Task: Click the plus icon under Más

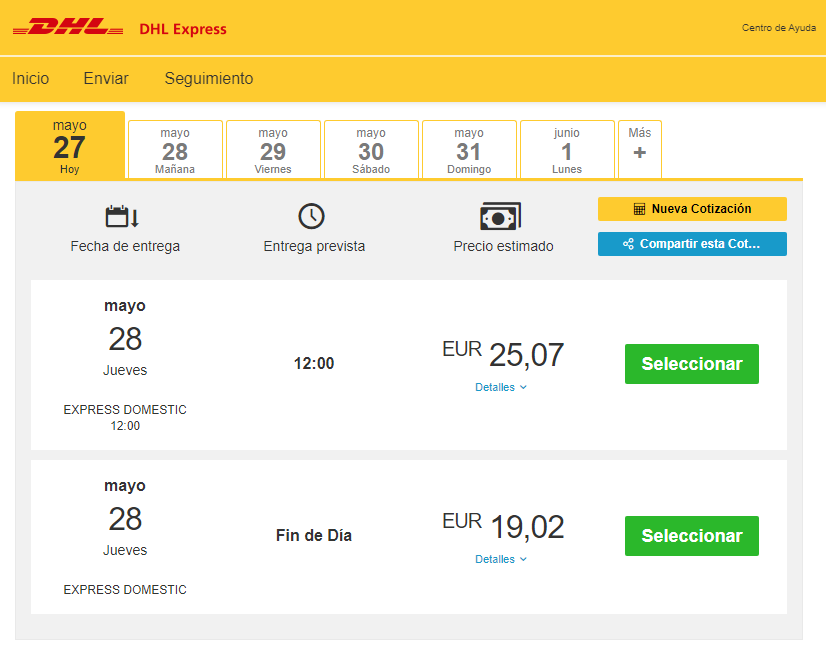Action: 640,153
